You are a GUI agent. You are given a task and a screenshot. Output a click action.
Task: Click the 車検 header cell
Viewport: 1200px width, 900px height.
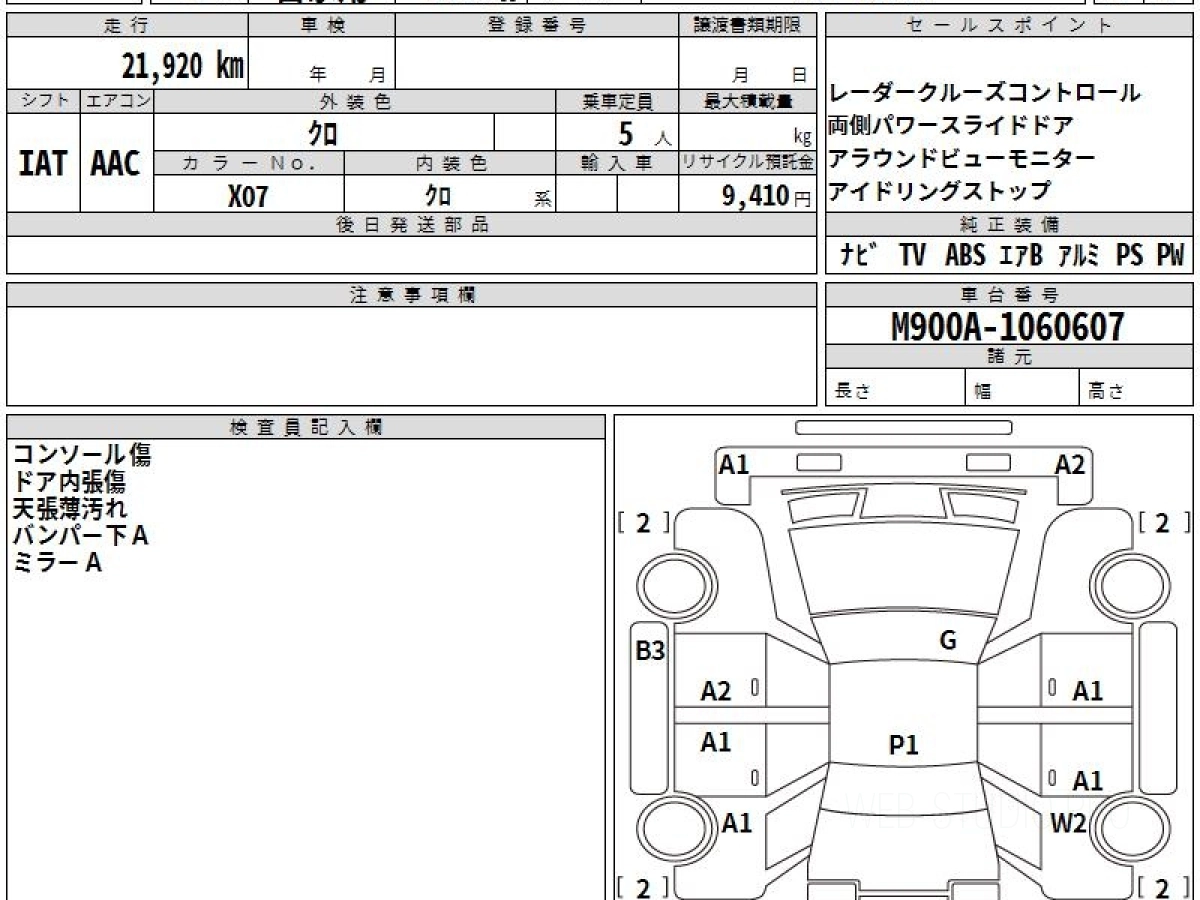pos(321,26)
